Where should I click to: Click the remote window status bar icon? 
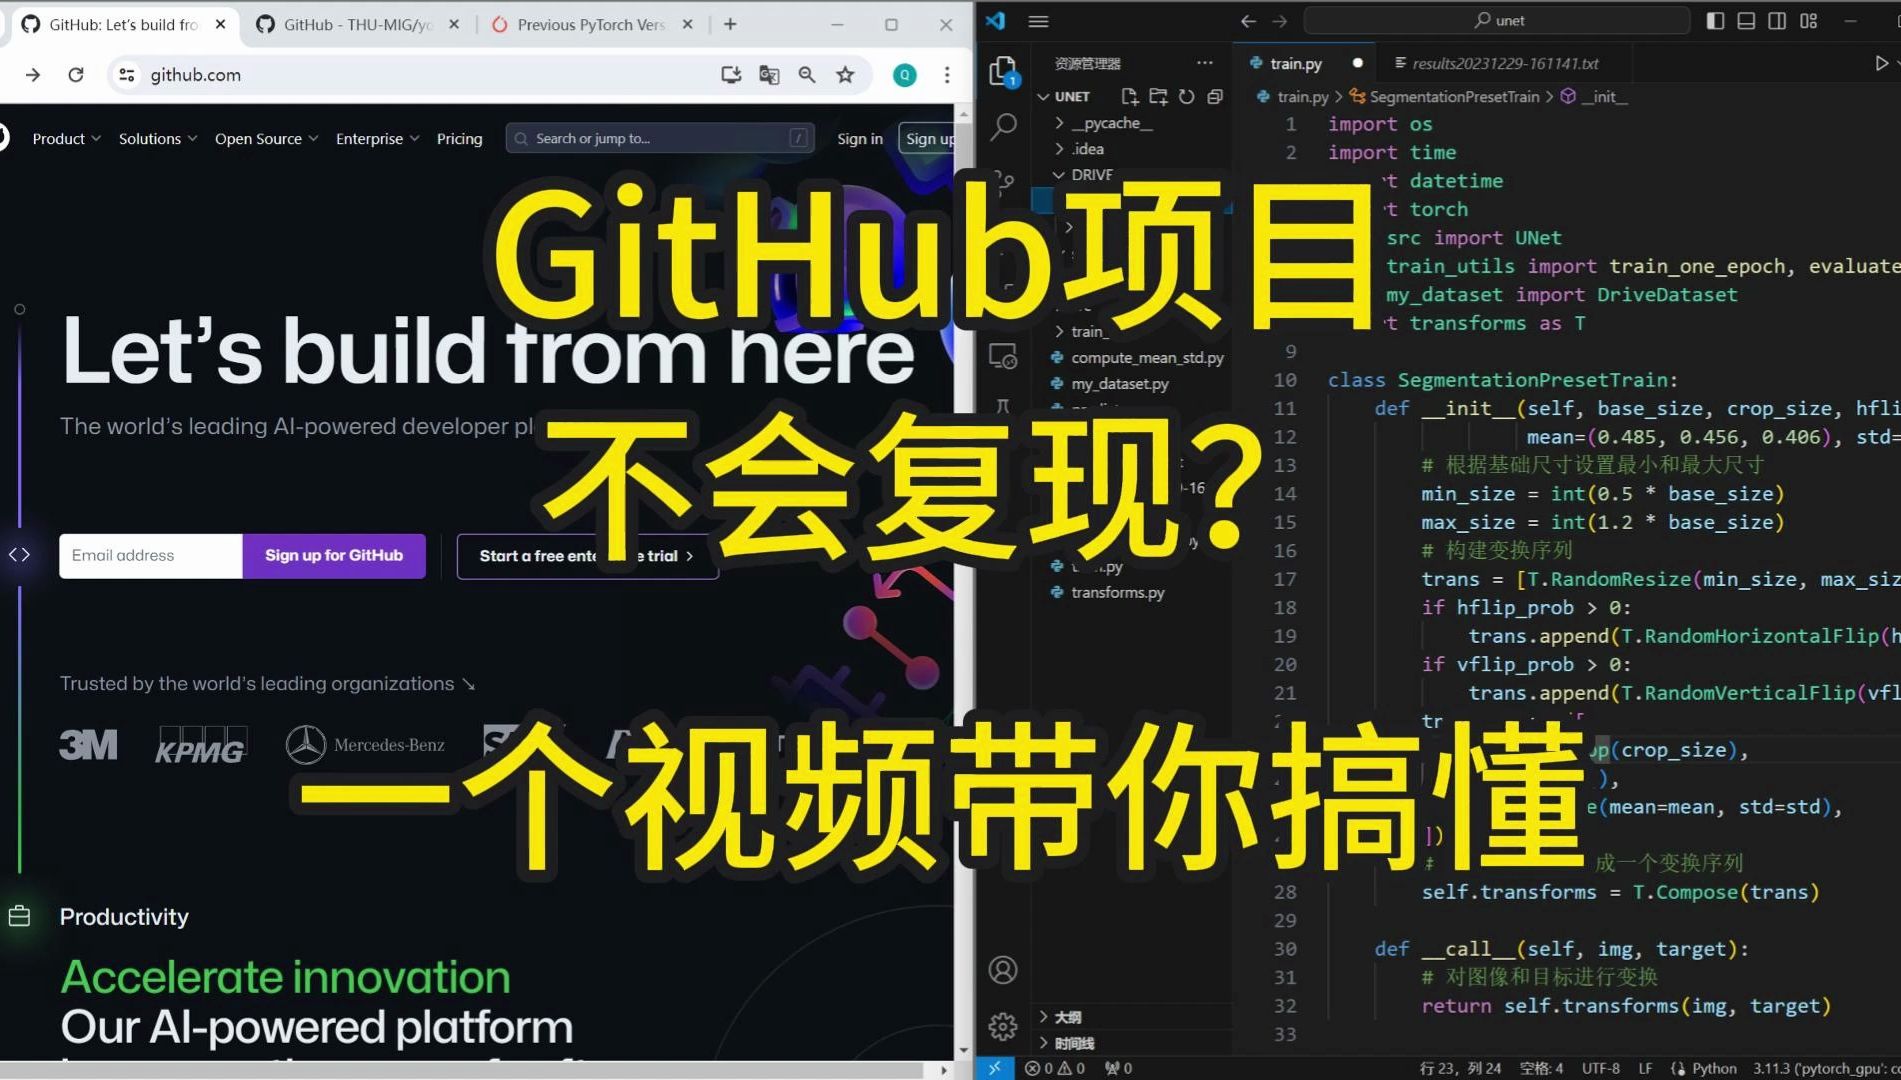994,1068
